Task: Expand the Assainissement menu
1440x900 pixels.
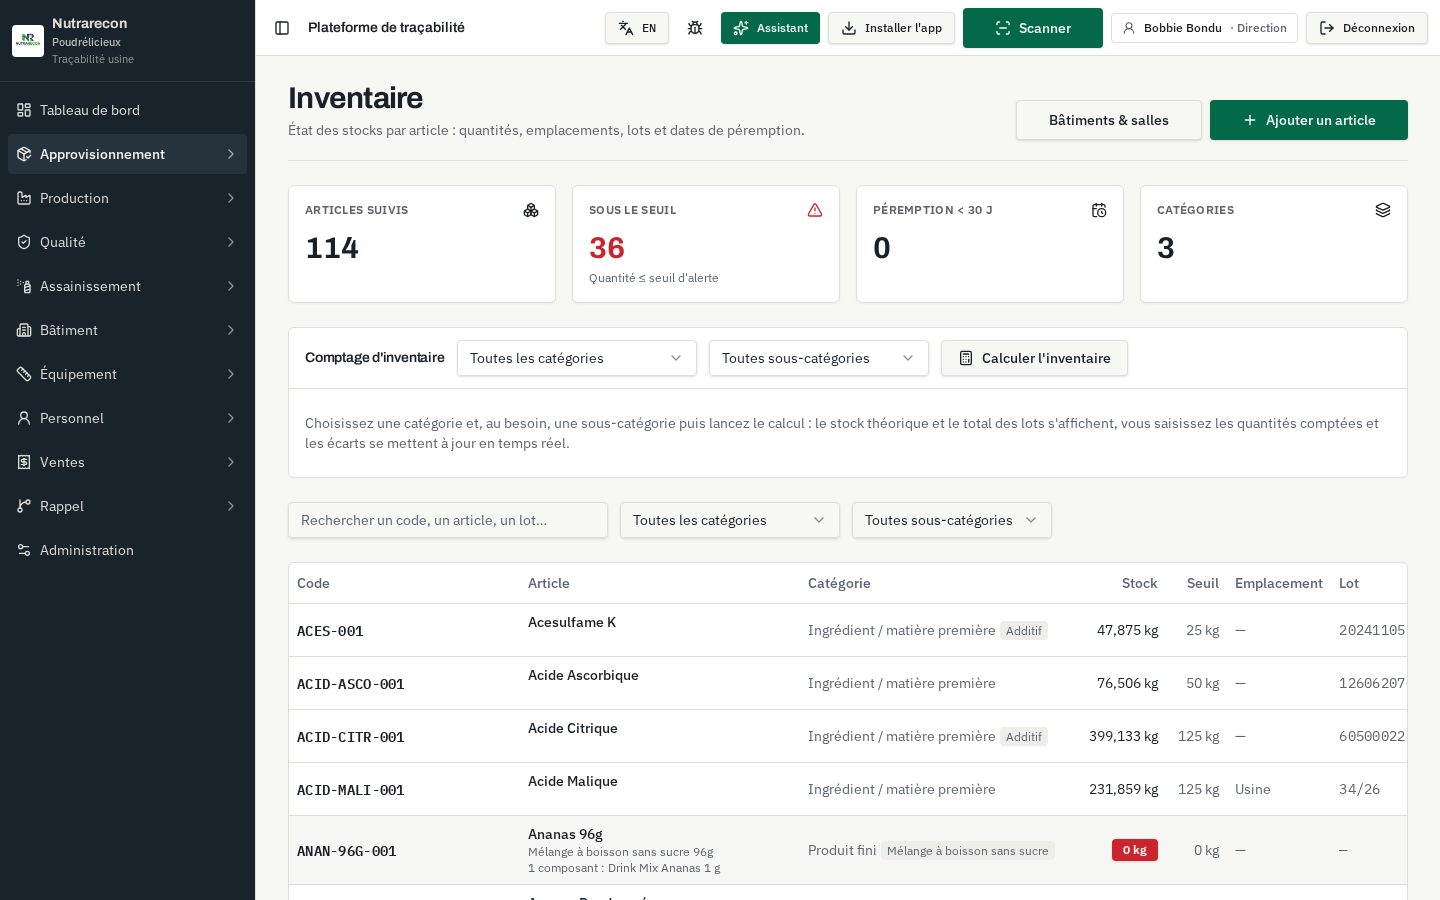Action: tap(127, 286)
